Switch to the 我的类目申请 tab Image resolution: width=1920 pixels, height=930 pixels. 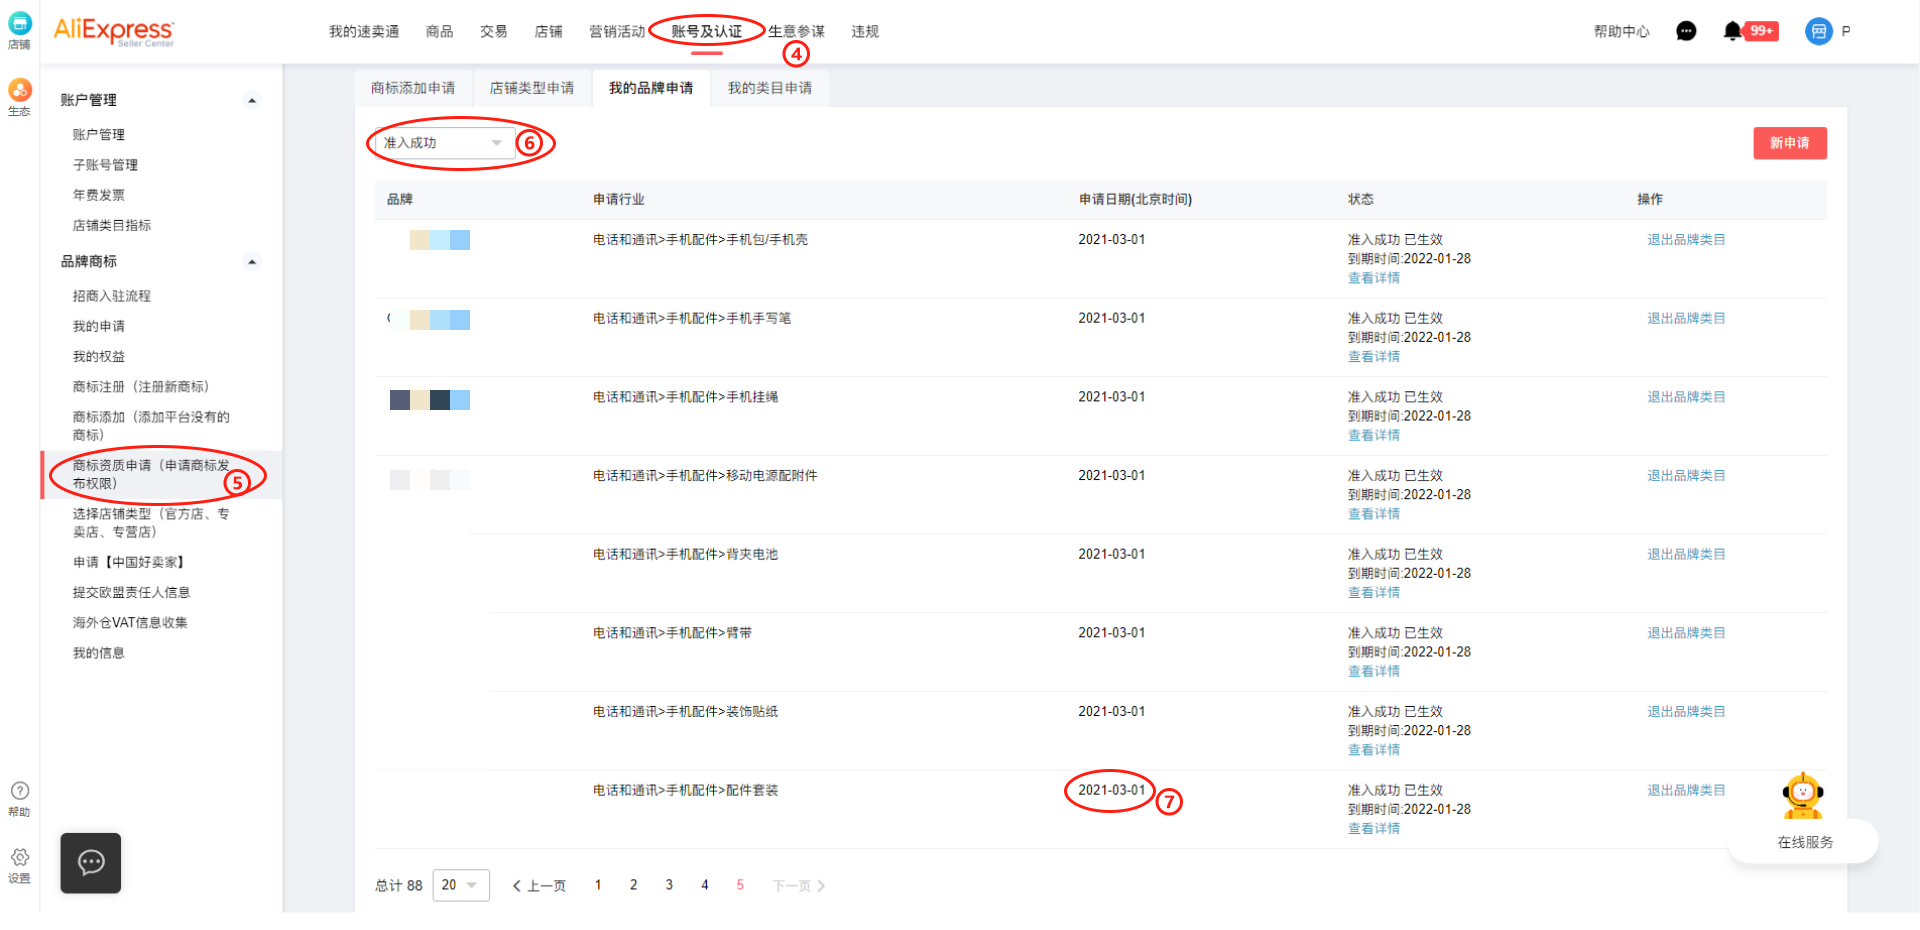tap(769, 88)
